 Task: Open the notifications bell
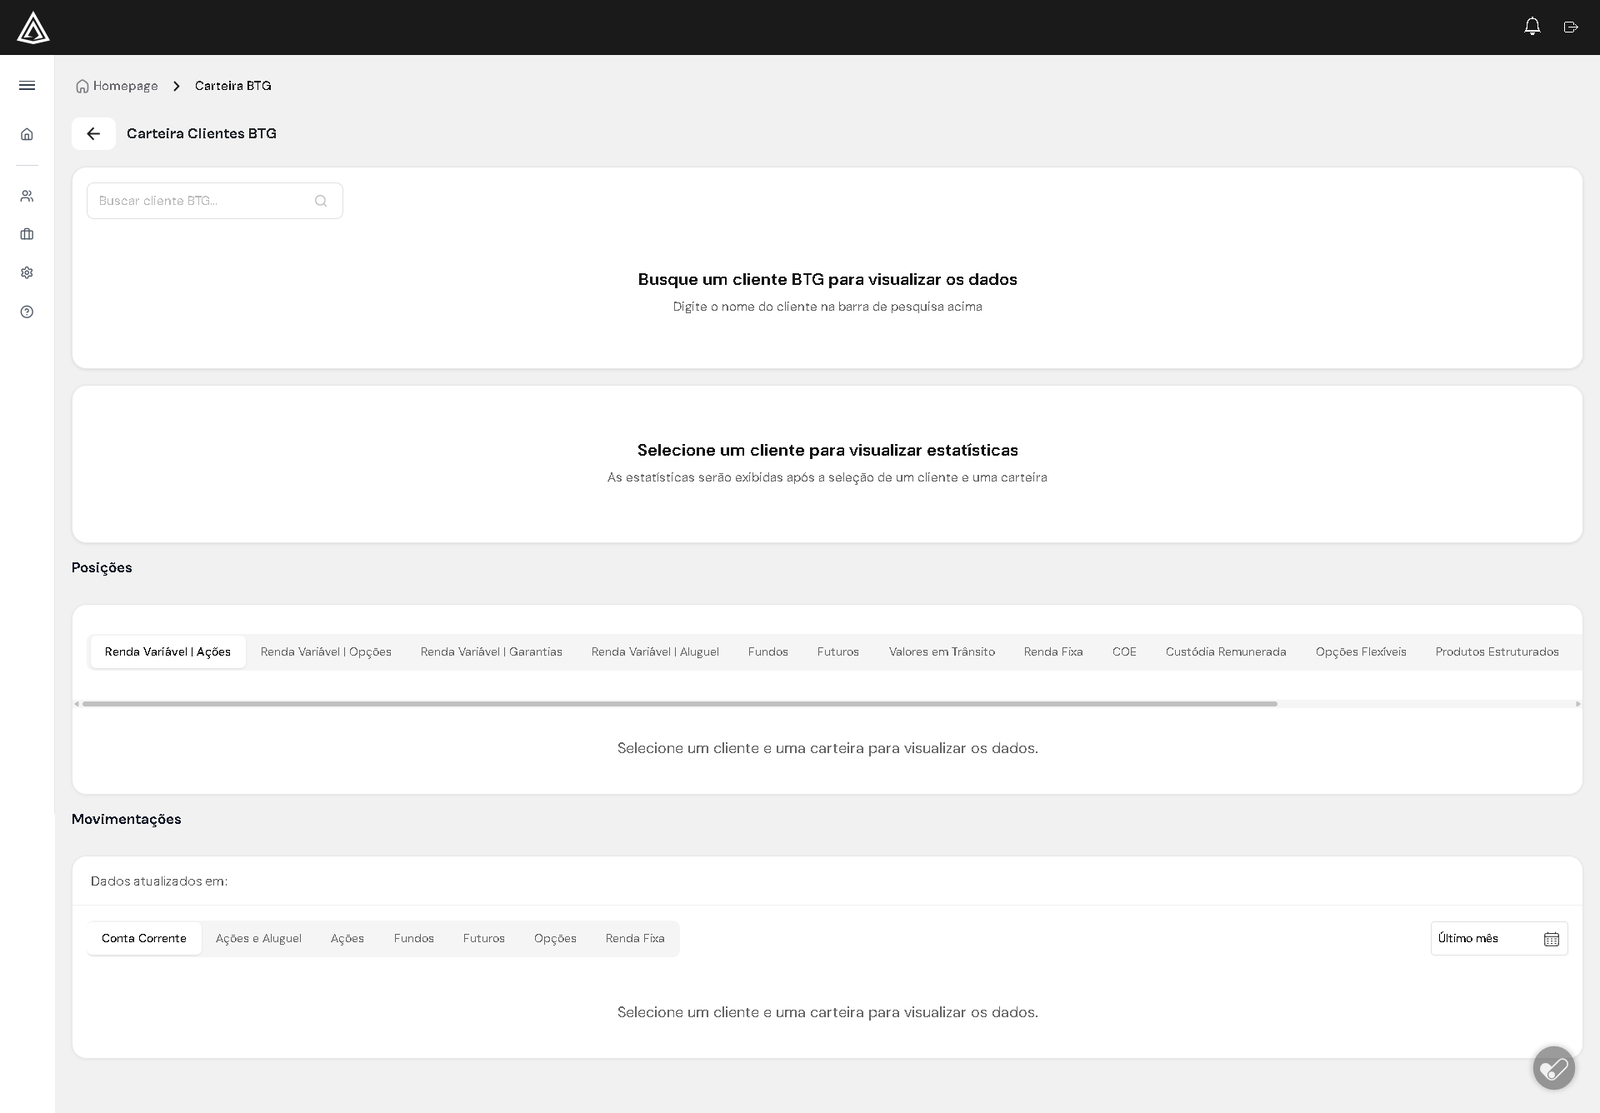click(1531, 27)
